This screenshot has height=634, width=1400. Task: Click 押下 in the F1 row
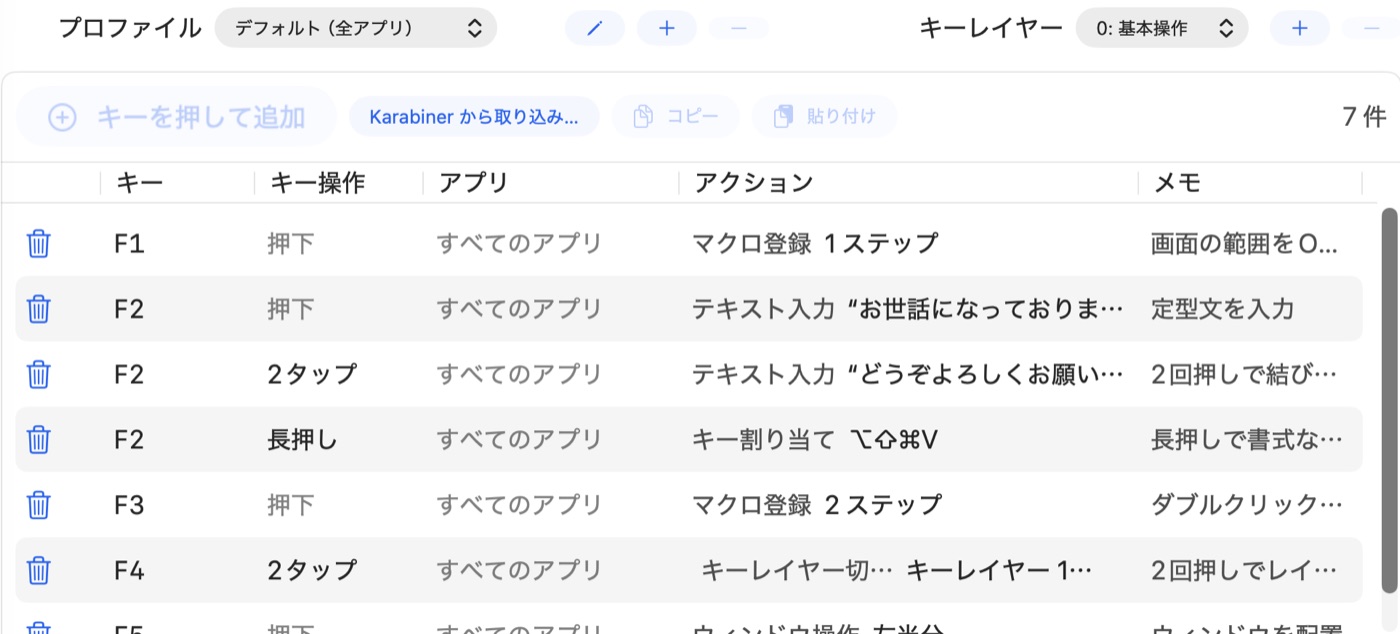click(x=290, y=243)
